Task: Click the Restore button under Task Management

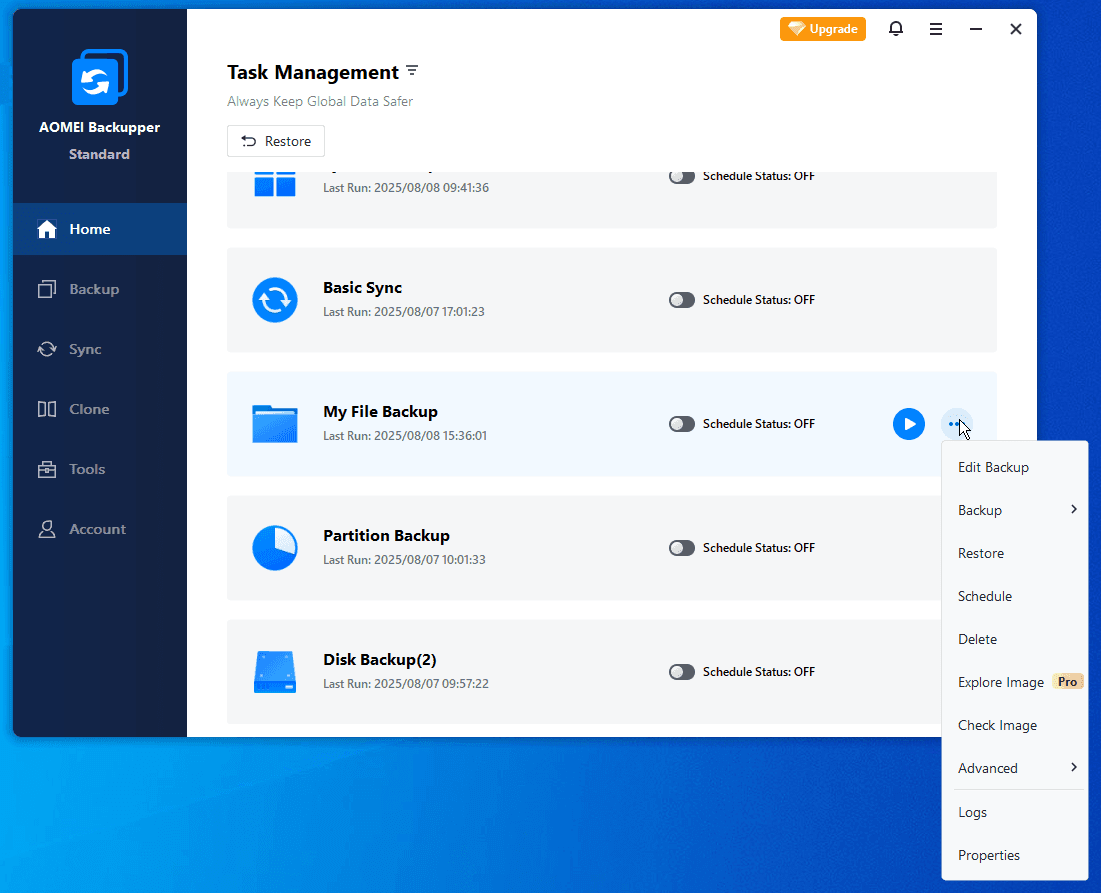Action: point(276,141)
